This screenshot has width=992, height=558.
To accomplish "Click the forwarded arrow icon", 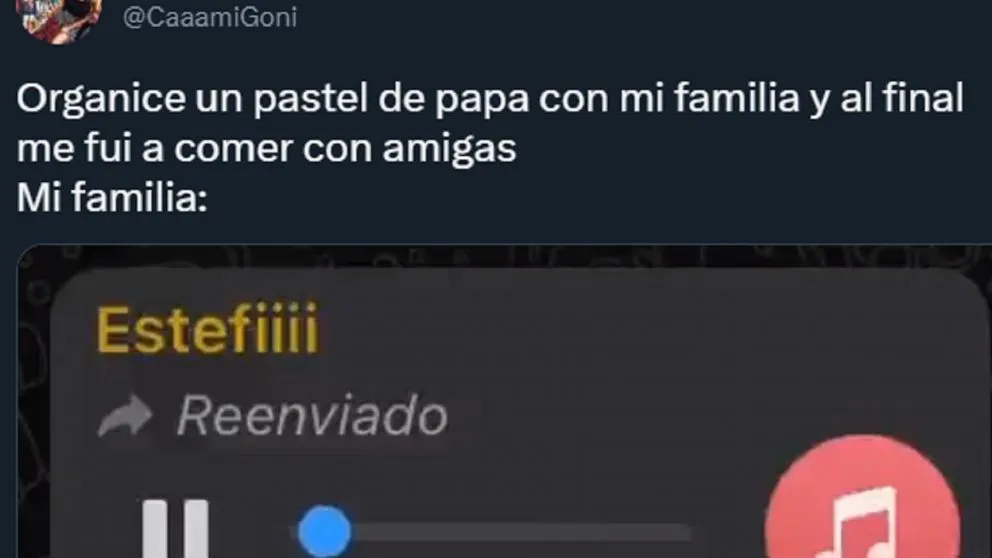I will pyautogui.click(x=125, y=416).
